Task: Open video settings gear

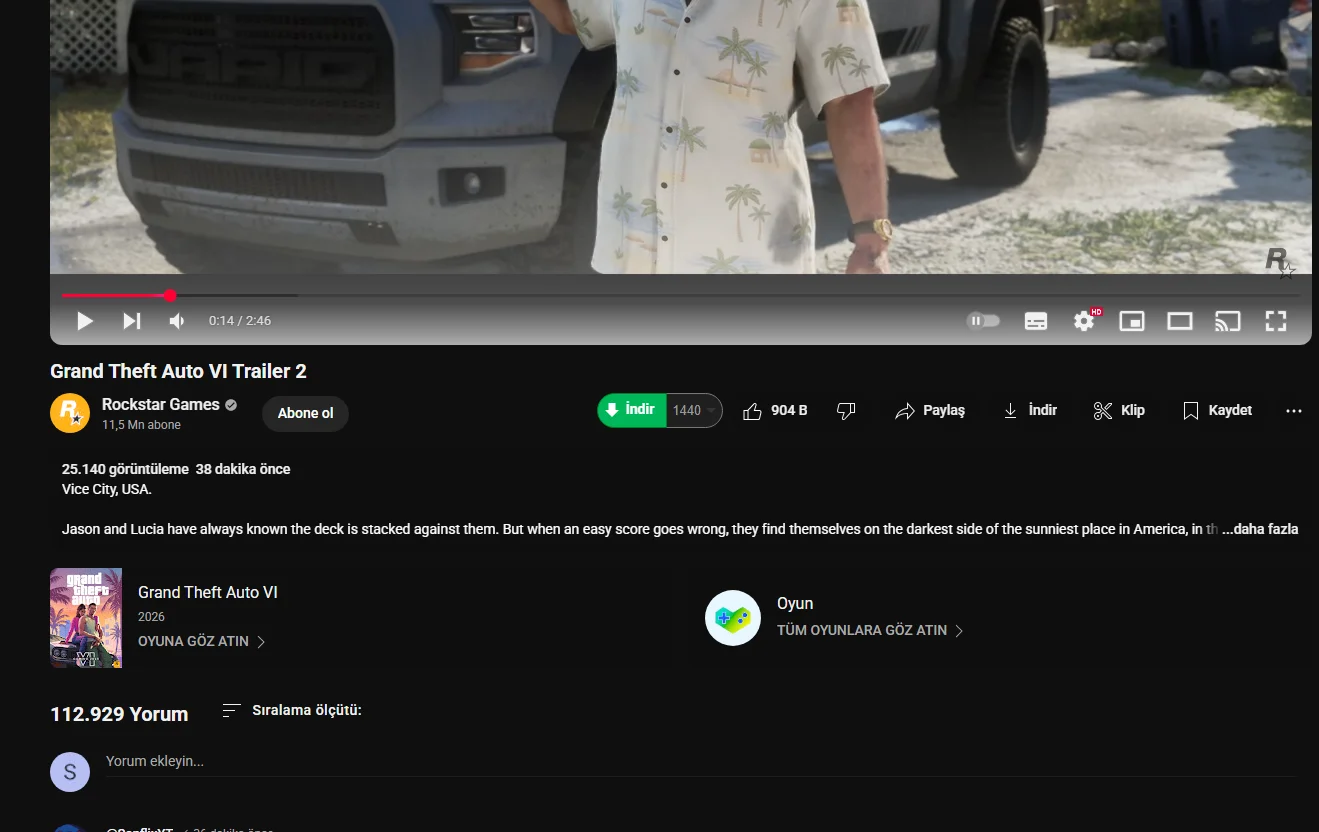Action: tap(1084, 321)
